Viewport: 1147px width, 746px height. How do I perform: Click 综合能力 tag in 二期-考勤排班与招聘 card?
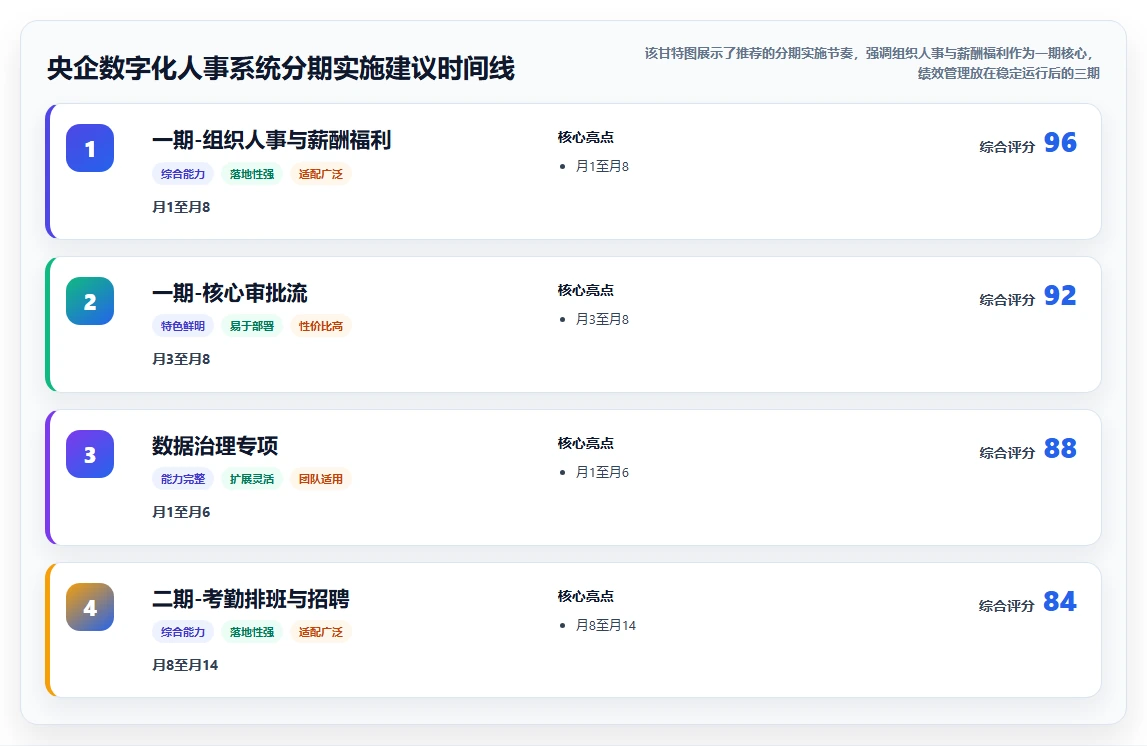tap(183, 632)
